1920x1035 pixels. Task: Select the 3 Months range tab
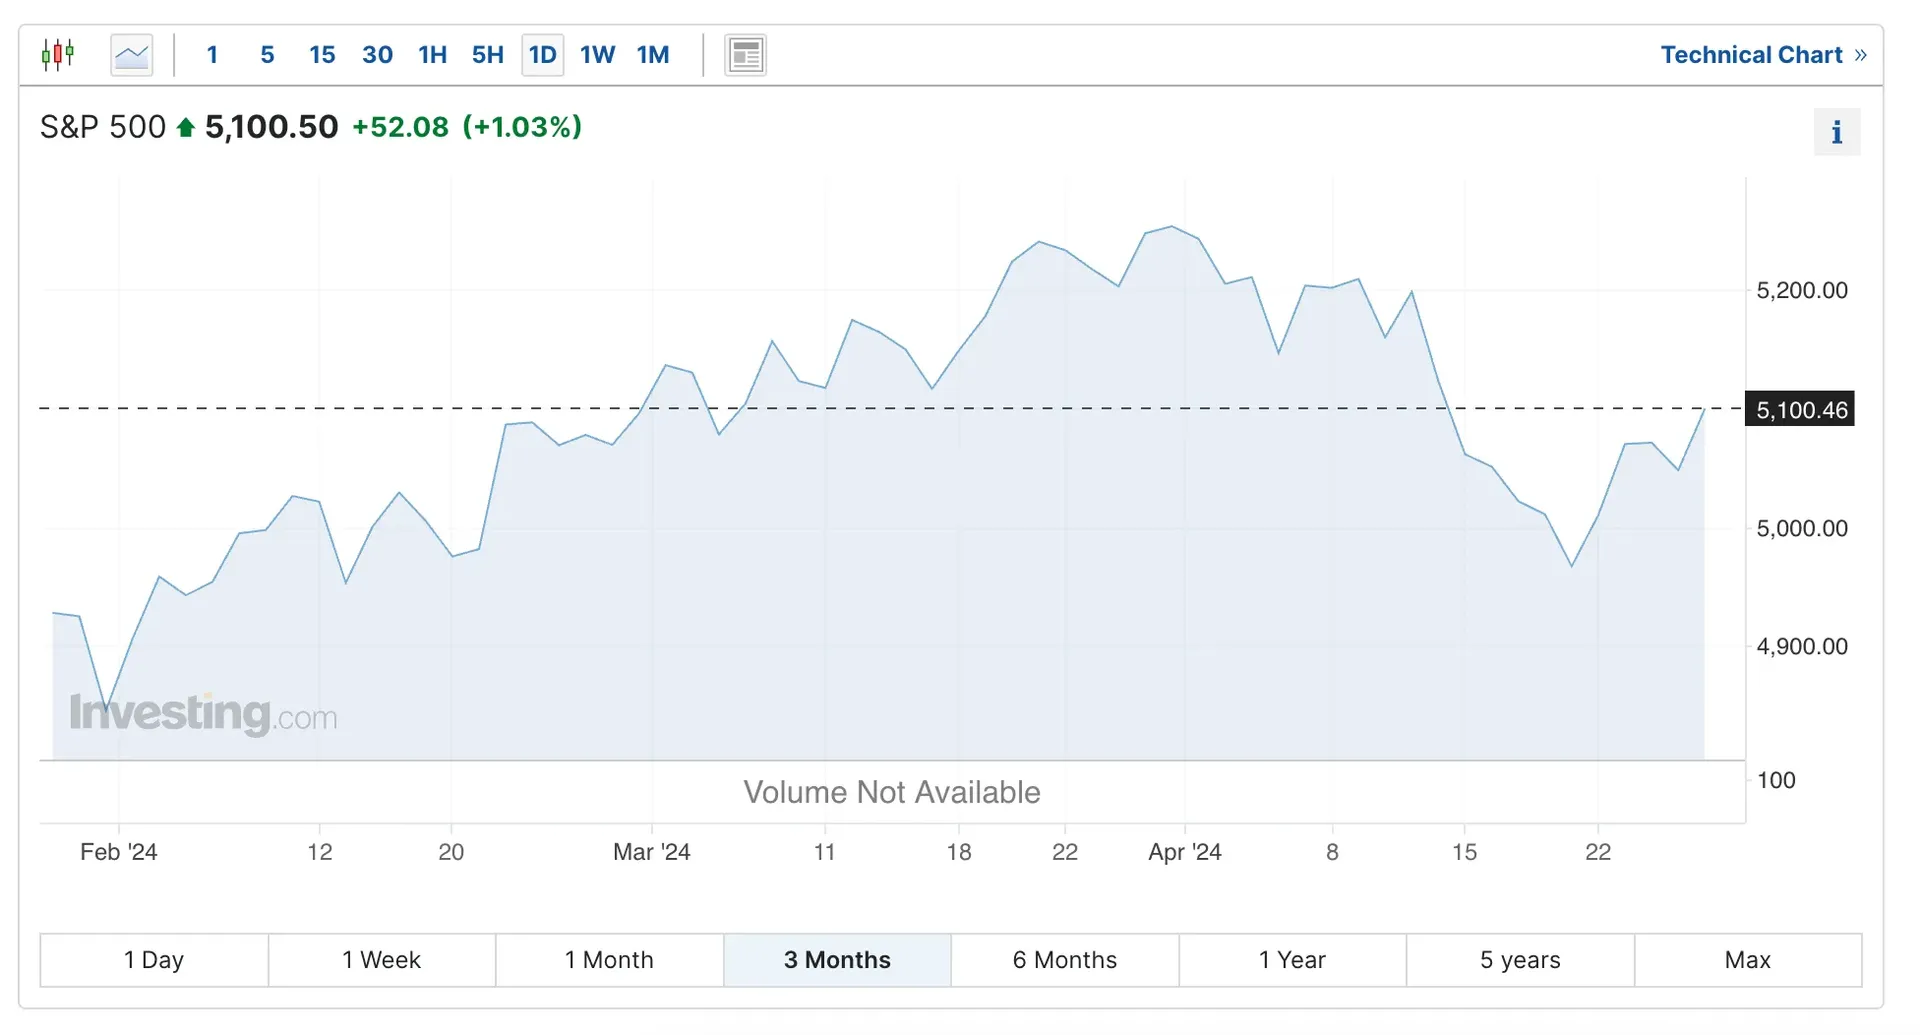(837, 960)
